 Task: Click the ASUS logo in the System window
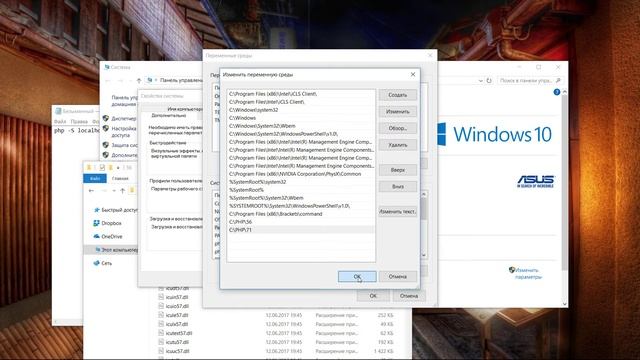(536, 181)
